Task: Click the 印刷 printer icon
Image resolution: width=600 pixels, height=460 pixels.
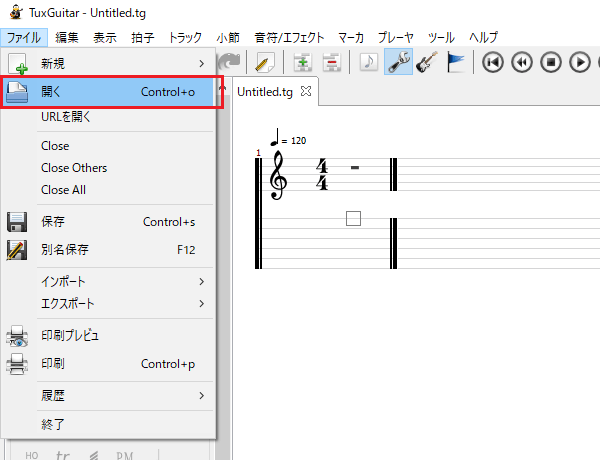Action: click(x=17, y=364)
